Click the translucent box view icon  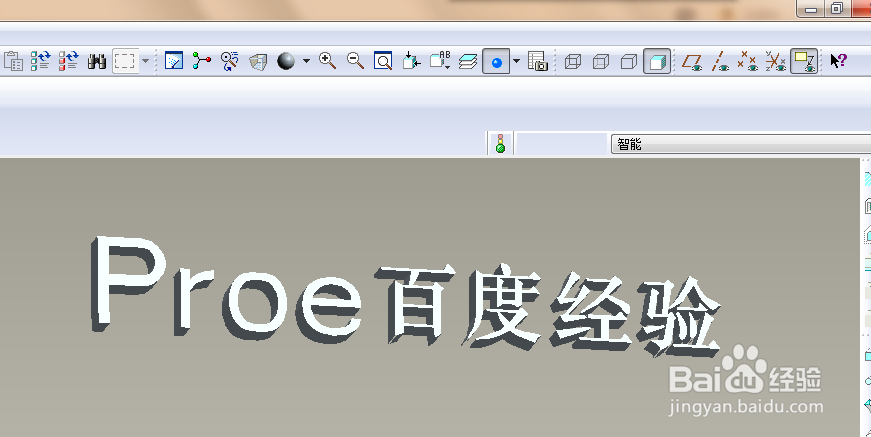pyautogui.click(x=258, y=61)
